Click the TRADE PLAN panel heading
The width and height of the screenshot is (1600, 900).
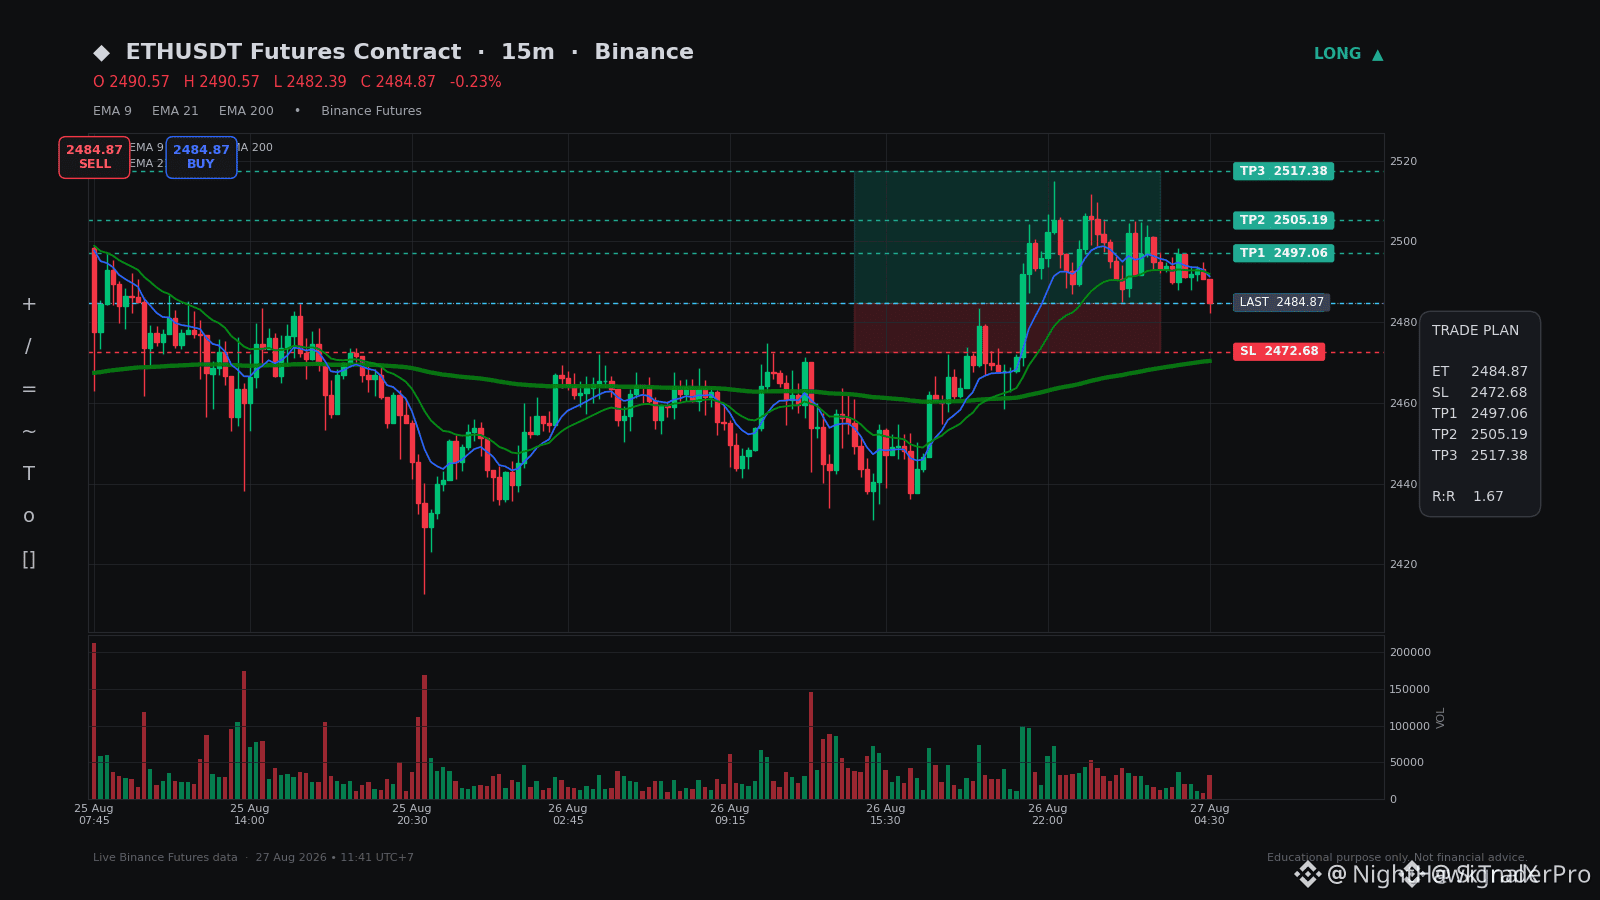tap(1475, 331)
